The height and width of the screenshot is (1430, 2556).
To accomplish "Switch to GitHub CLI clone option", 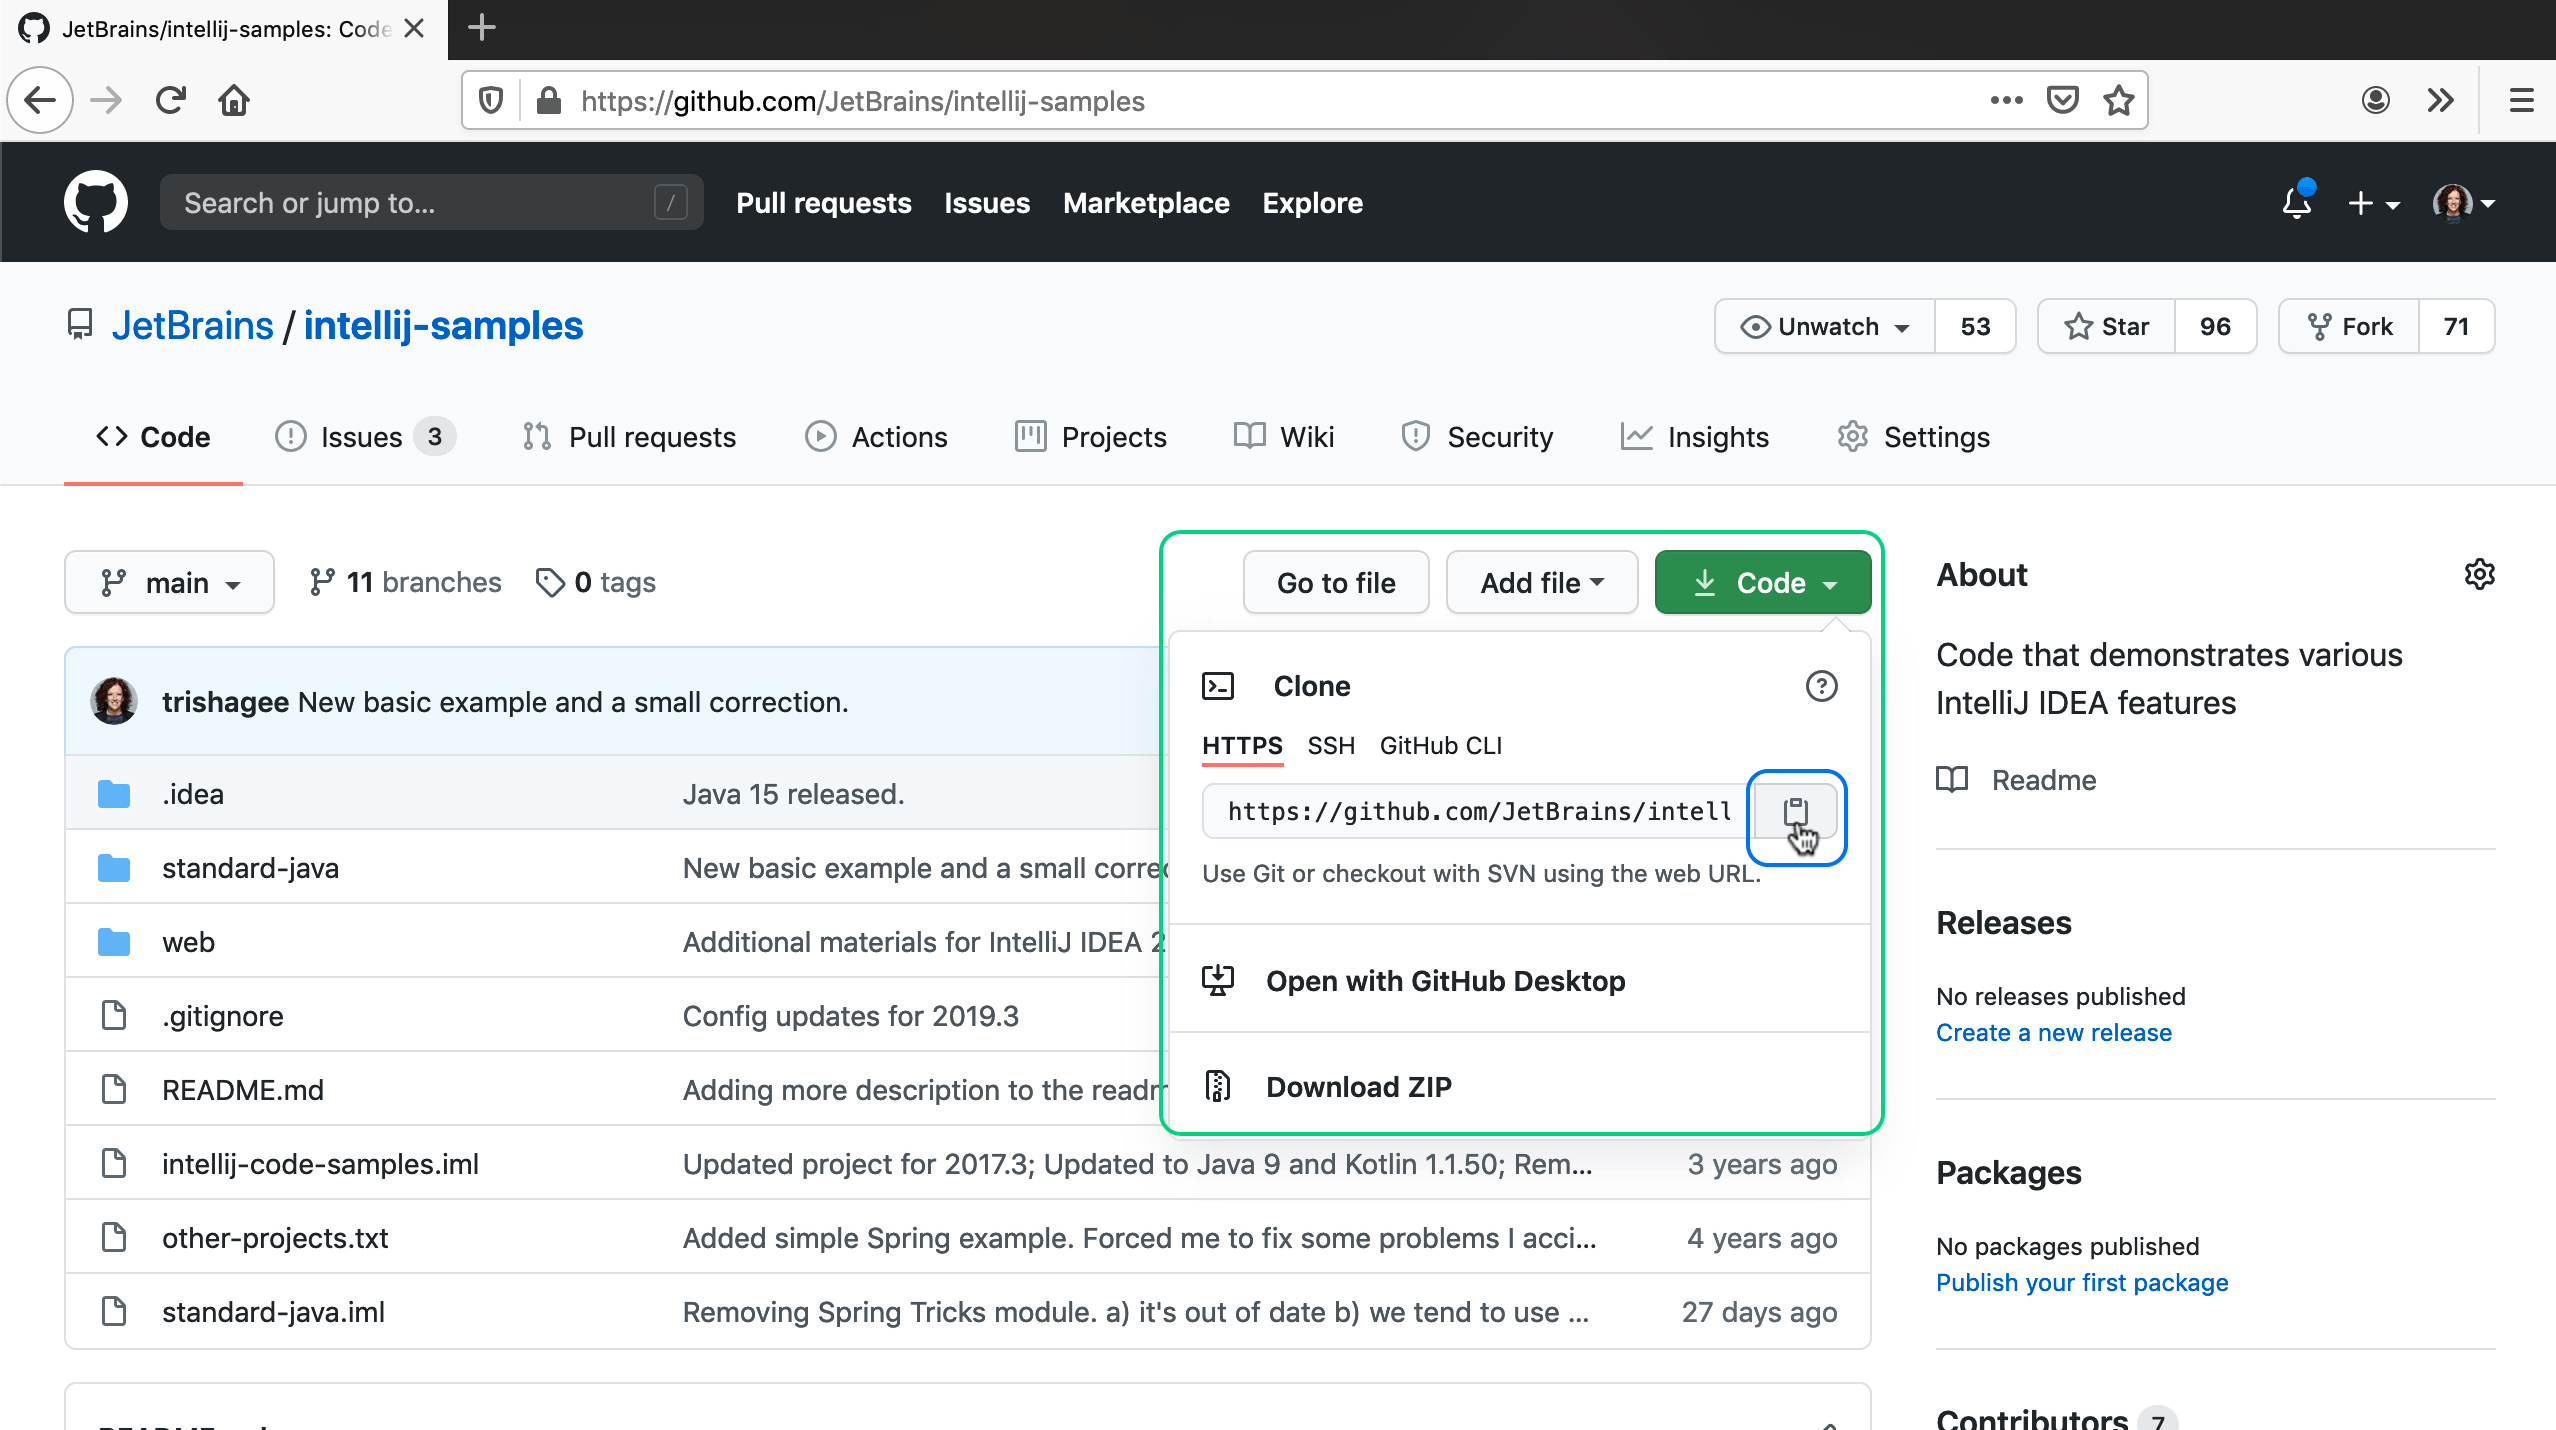I will point(1440,745).
